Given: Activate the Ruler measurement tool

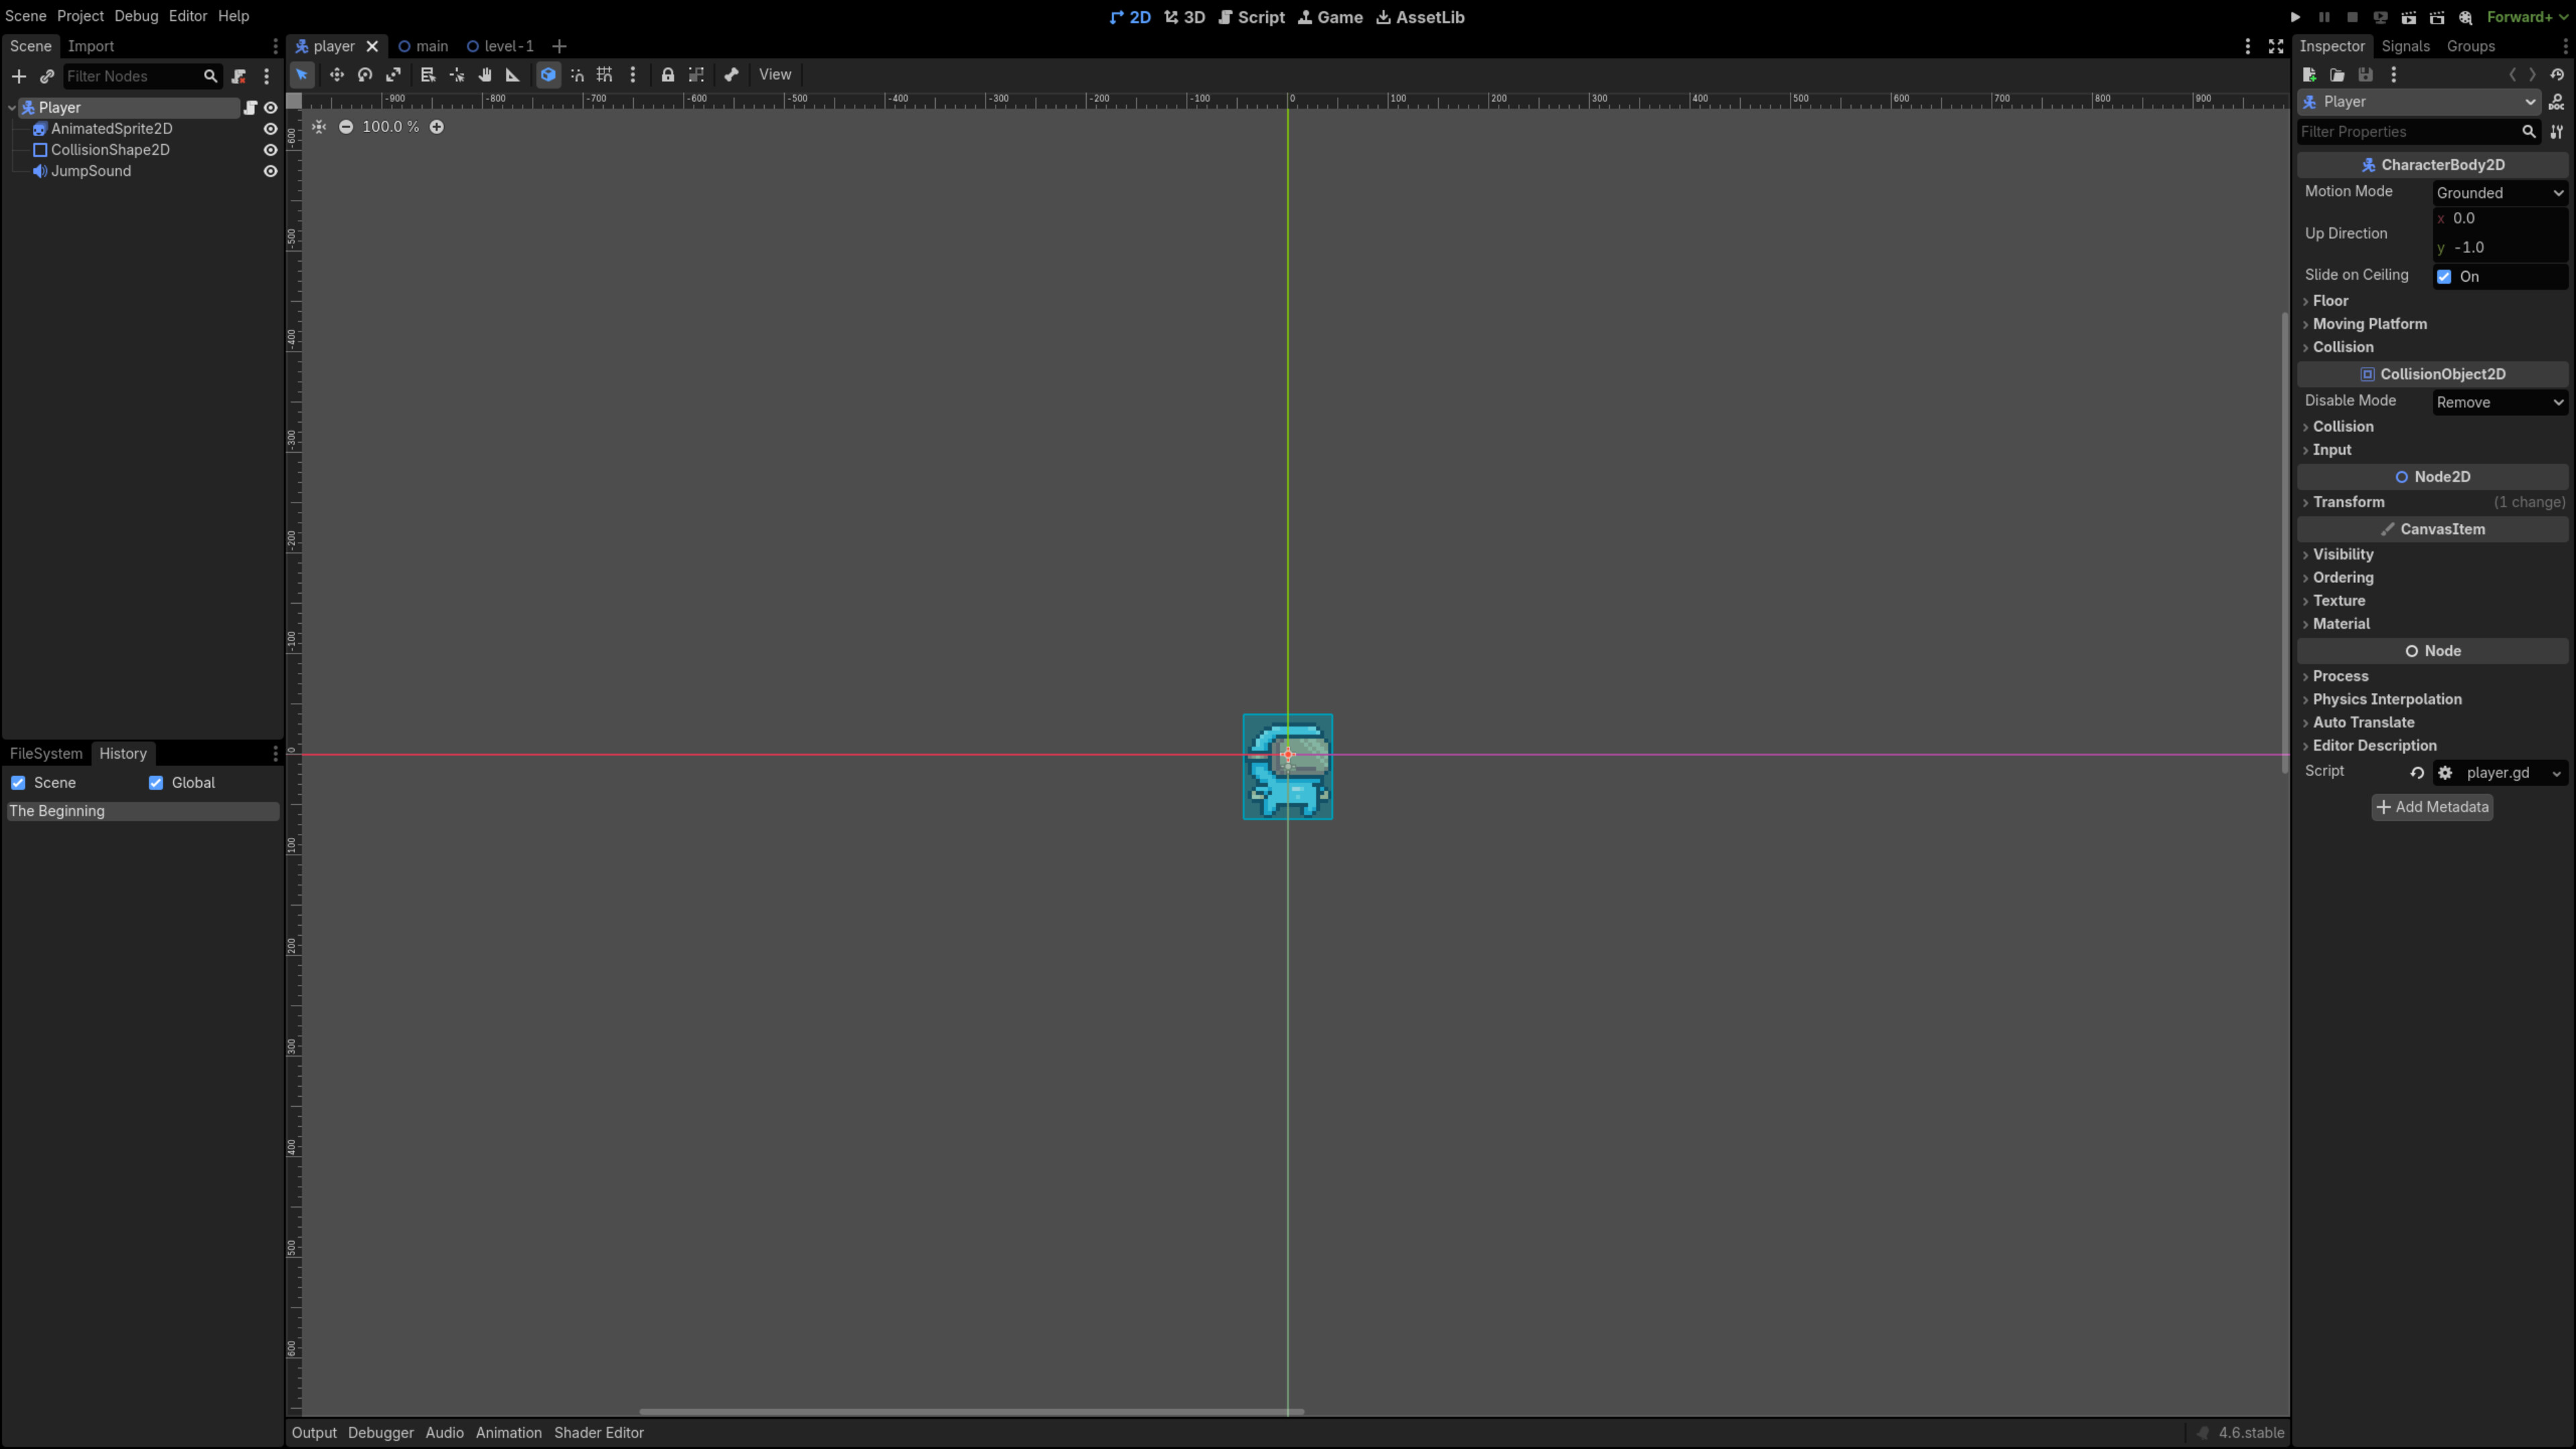Looking at the screenshot, I should [x=513, y=75].
